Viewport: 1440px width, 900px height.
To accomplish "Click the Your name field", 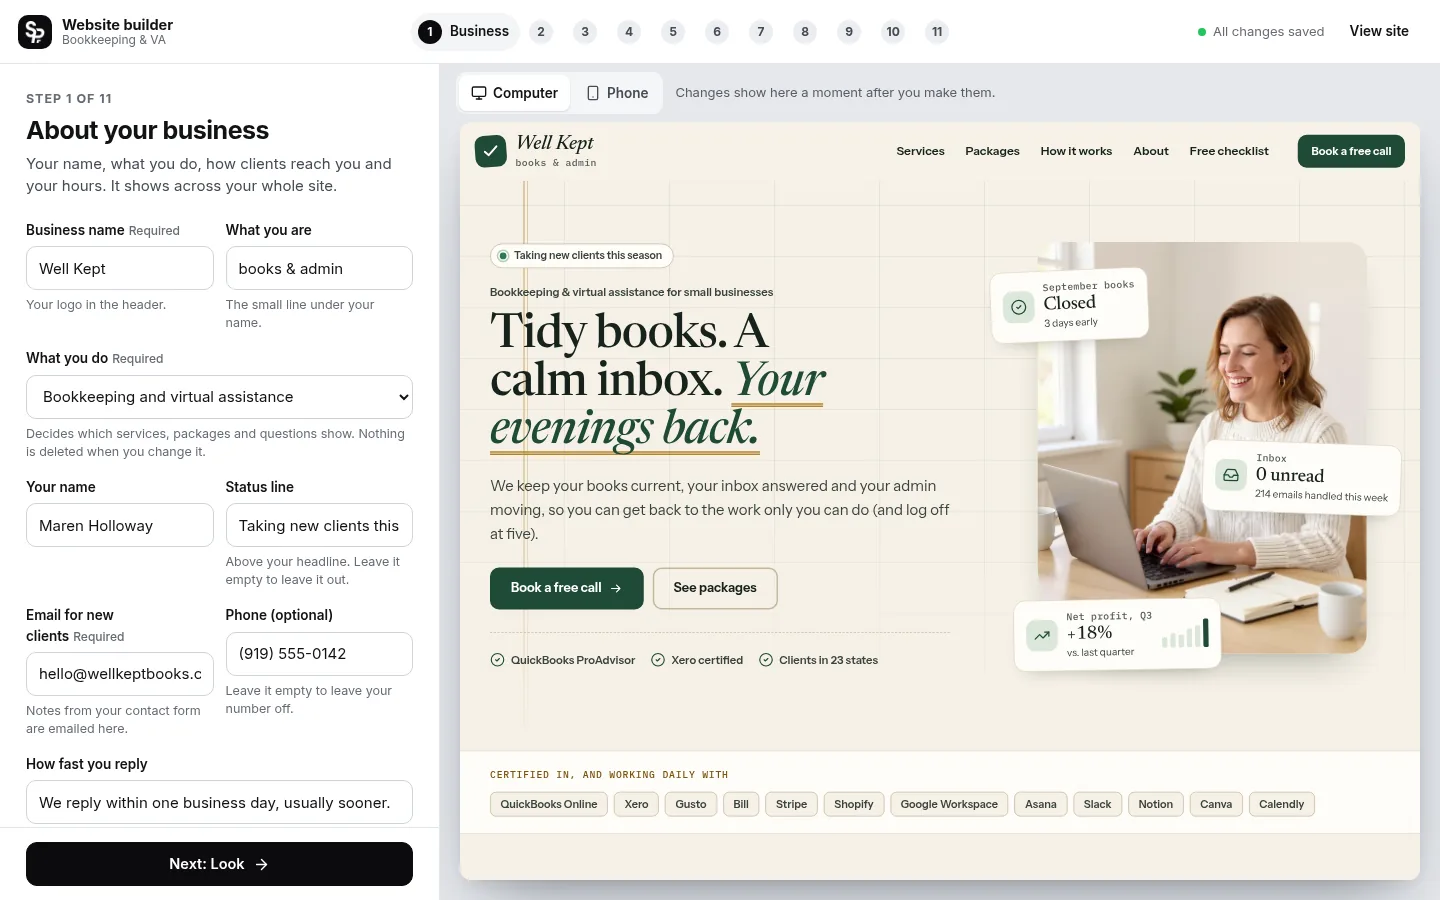I will 120,525.
